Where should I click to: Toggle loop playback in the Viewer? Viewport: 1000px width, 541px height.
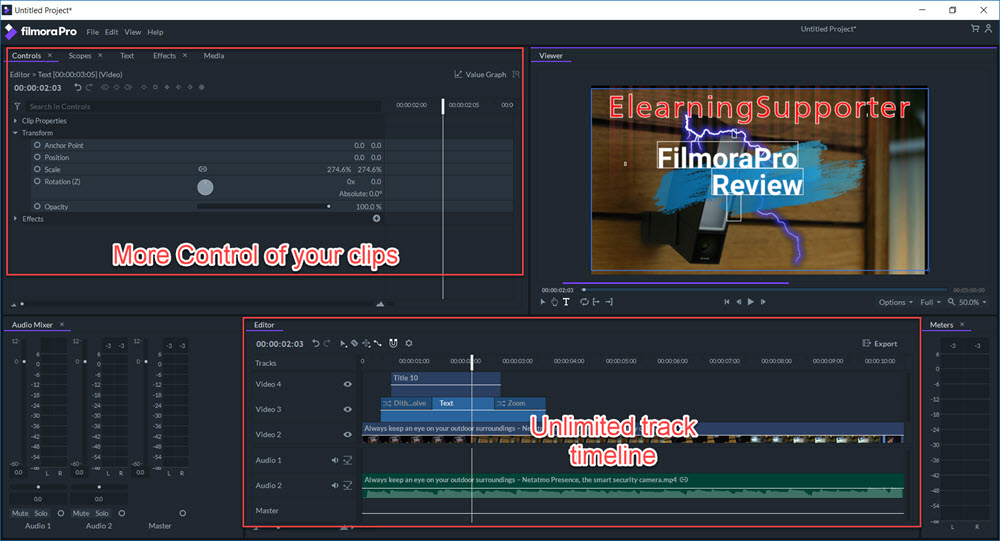pyautogui.click(x=584, y=302)
